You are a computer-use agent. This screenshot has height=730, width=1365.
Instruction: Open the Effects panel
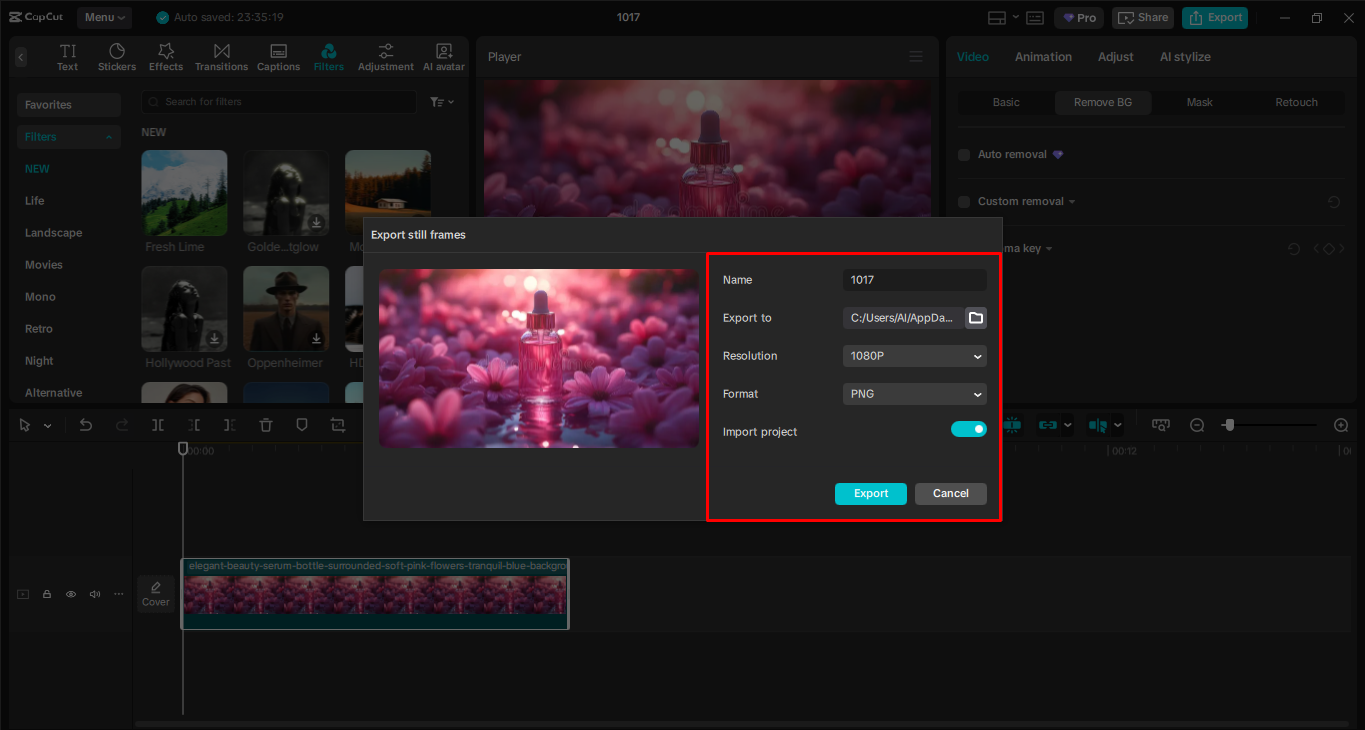[x=166, y=57]
